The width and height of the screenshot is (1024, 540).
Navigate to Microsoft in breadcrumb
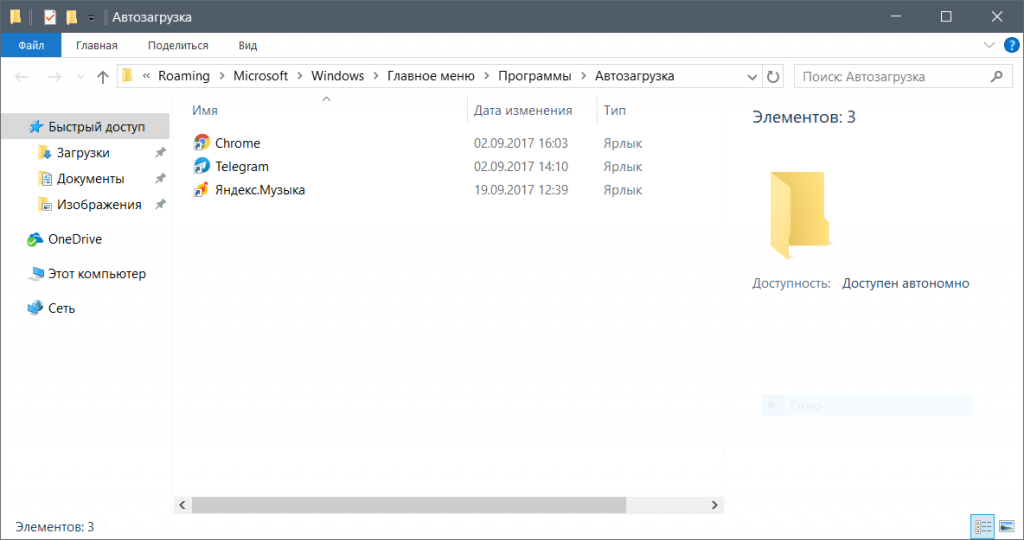coord(261,76)
